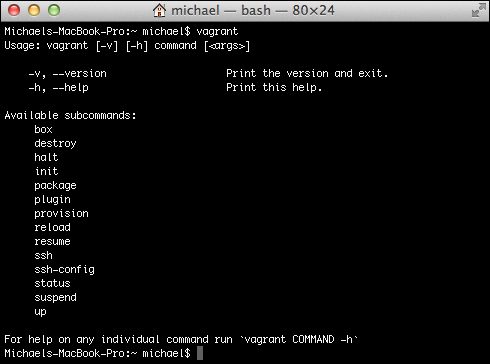This screenshot has height=364, width=490.
Task: Click the 'plugin' subcommand text
Action: click(52, 200)
